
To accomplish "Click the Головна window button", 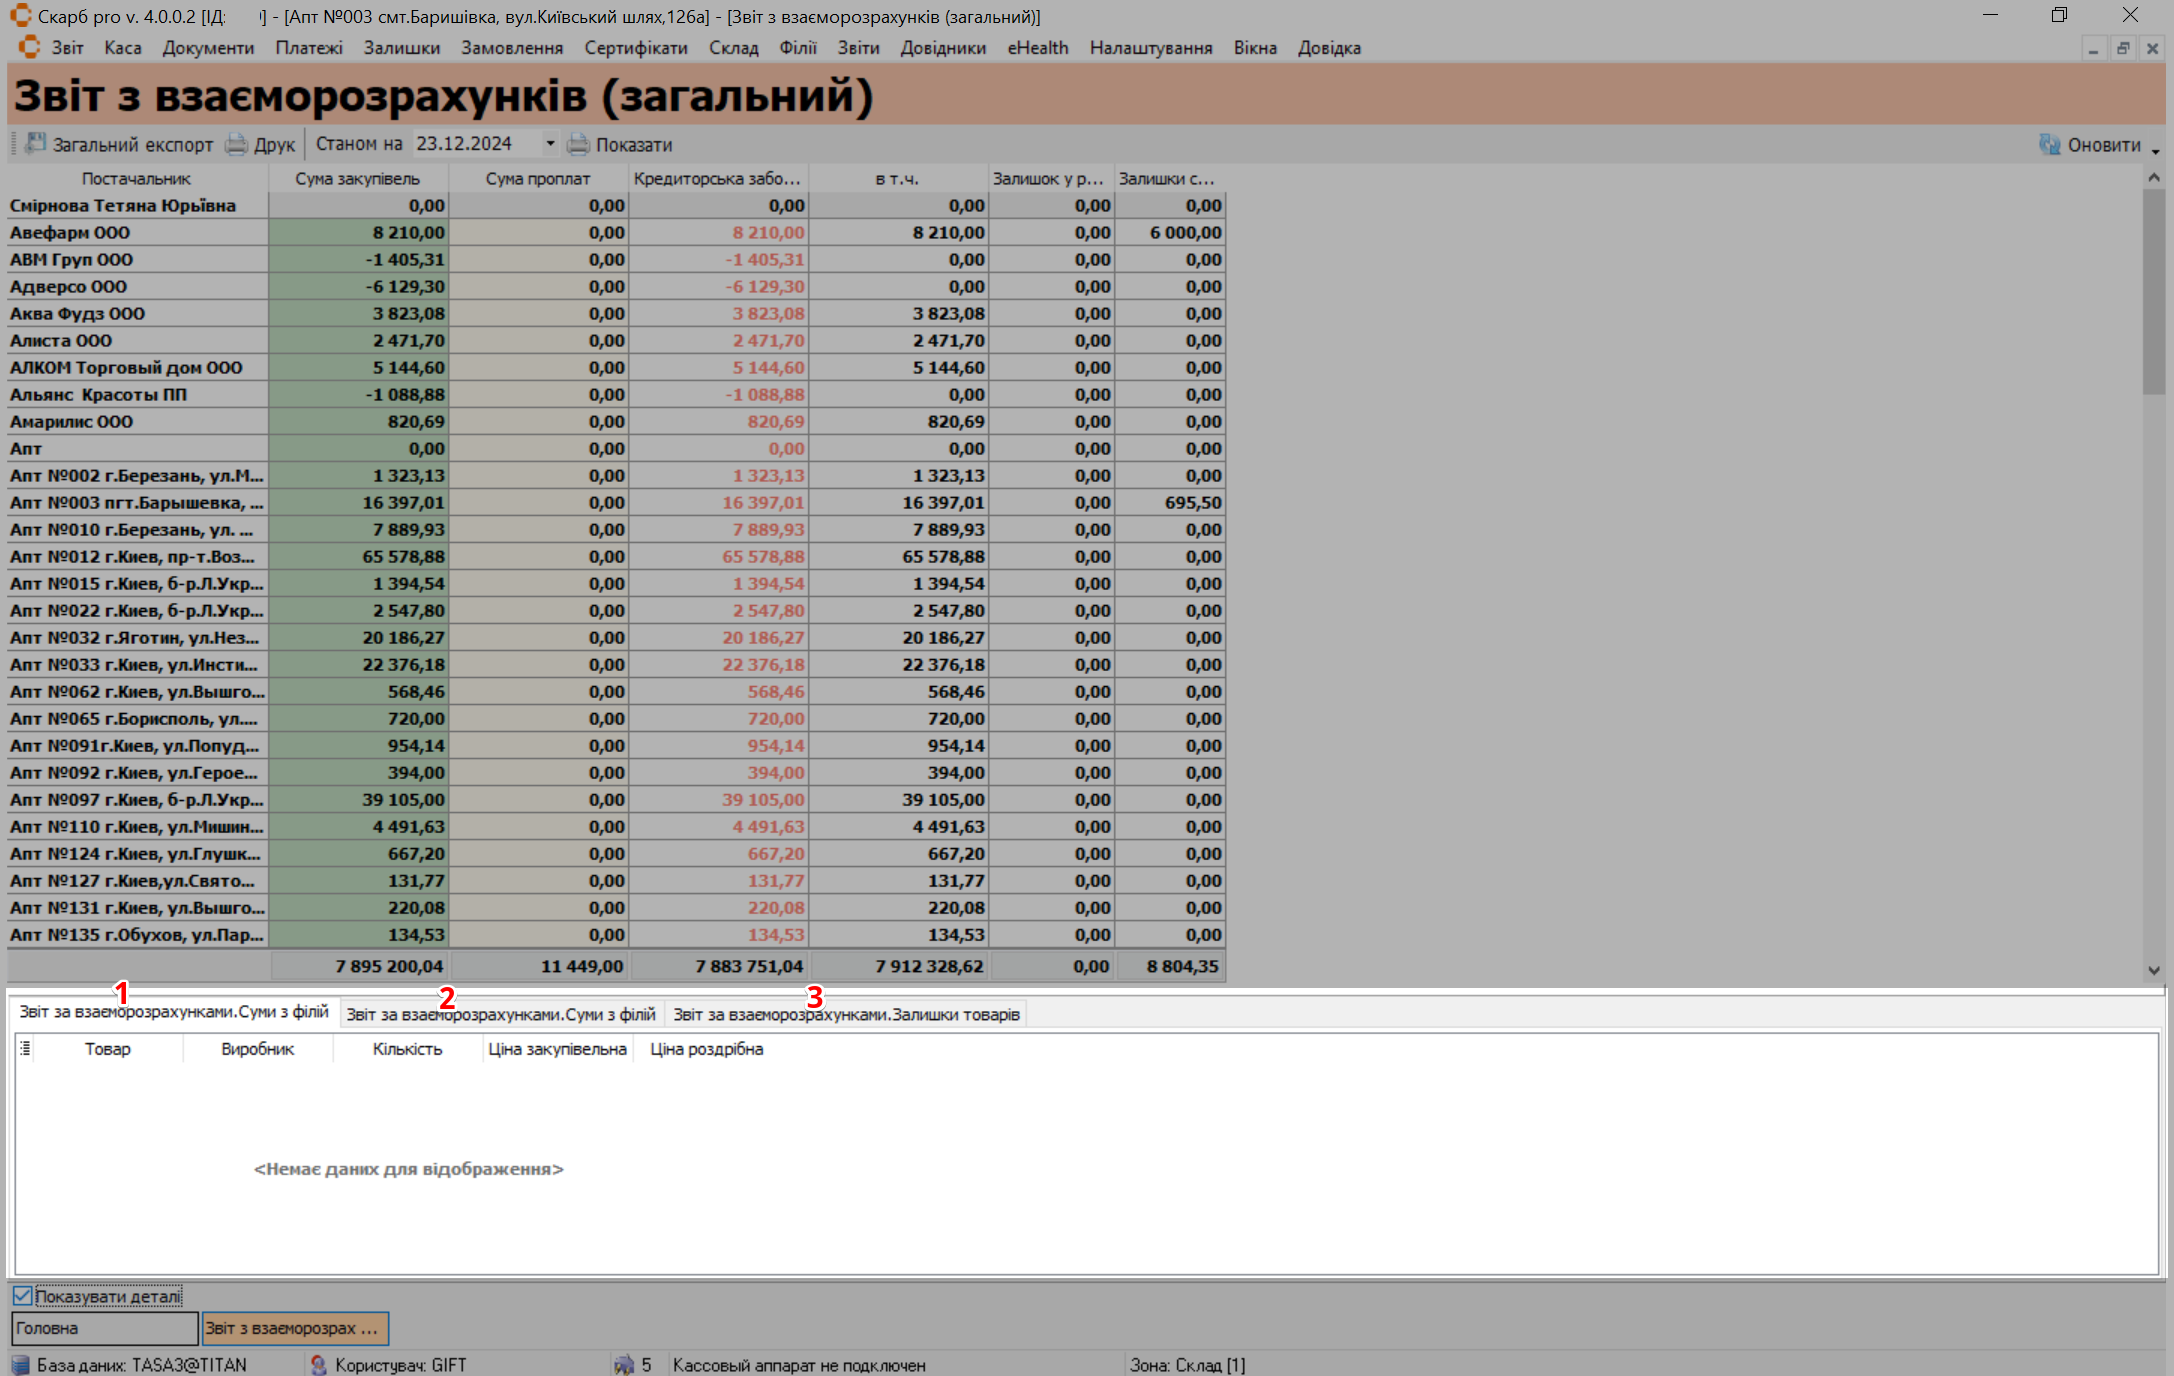I will (x=104, y=1328).
